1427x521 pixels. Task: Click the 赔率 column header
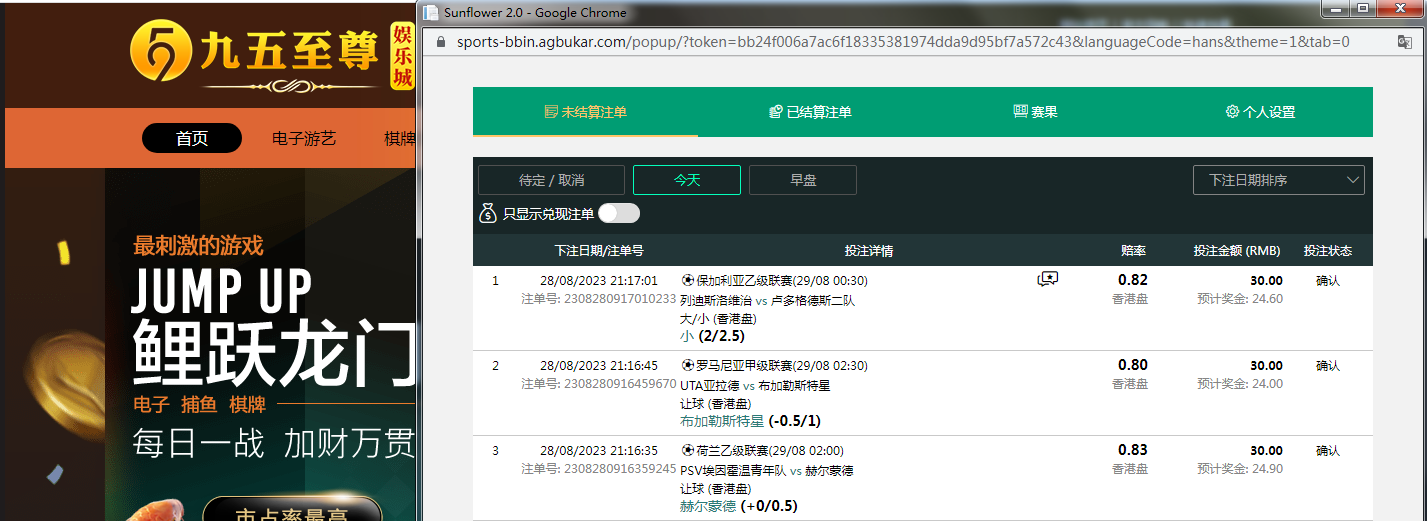pos(1133,251)
